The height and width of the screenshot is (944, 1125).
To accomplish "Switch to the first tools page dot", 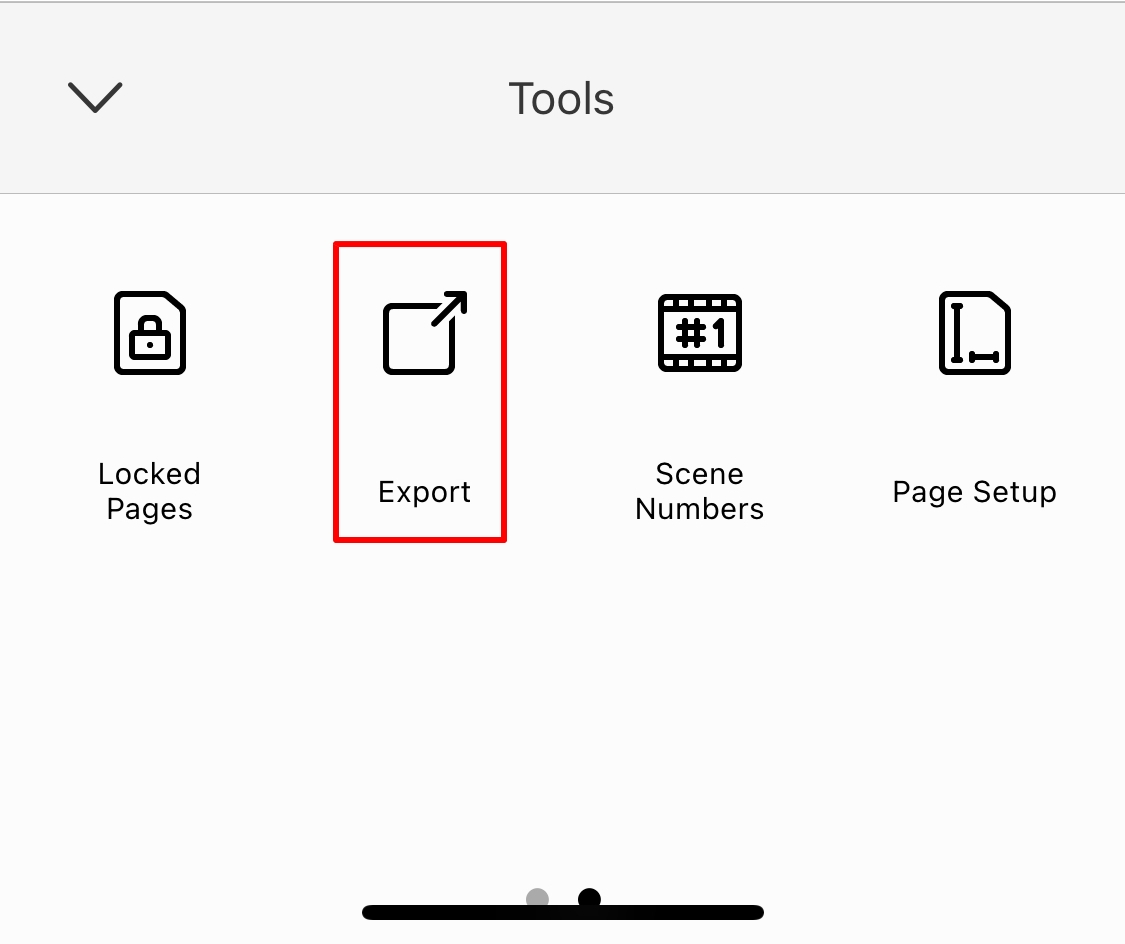I will tap(537, 897).
